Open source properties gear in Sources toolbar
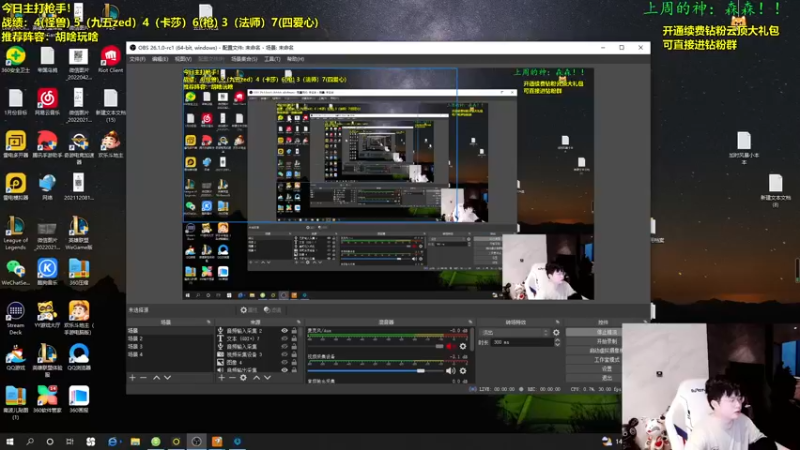This screenshot has width=800, height=450. point(243,378)
